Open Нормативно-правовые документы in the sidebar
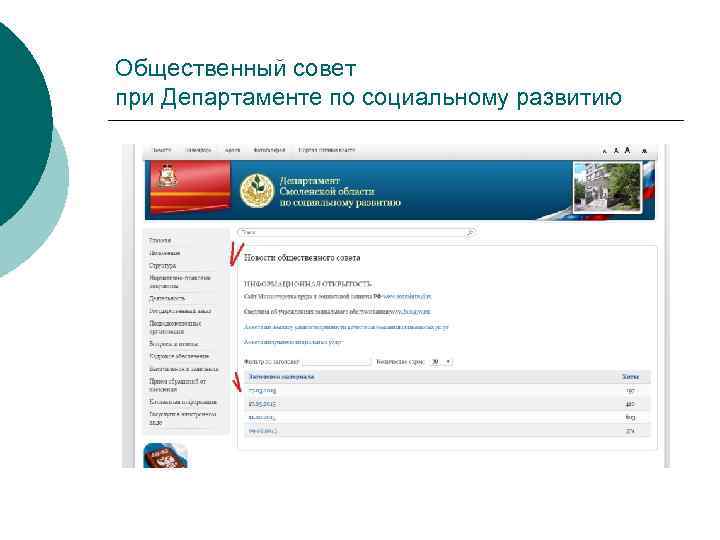The width and height of the screenshot is (720, 540). (x=180, y=281)
